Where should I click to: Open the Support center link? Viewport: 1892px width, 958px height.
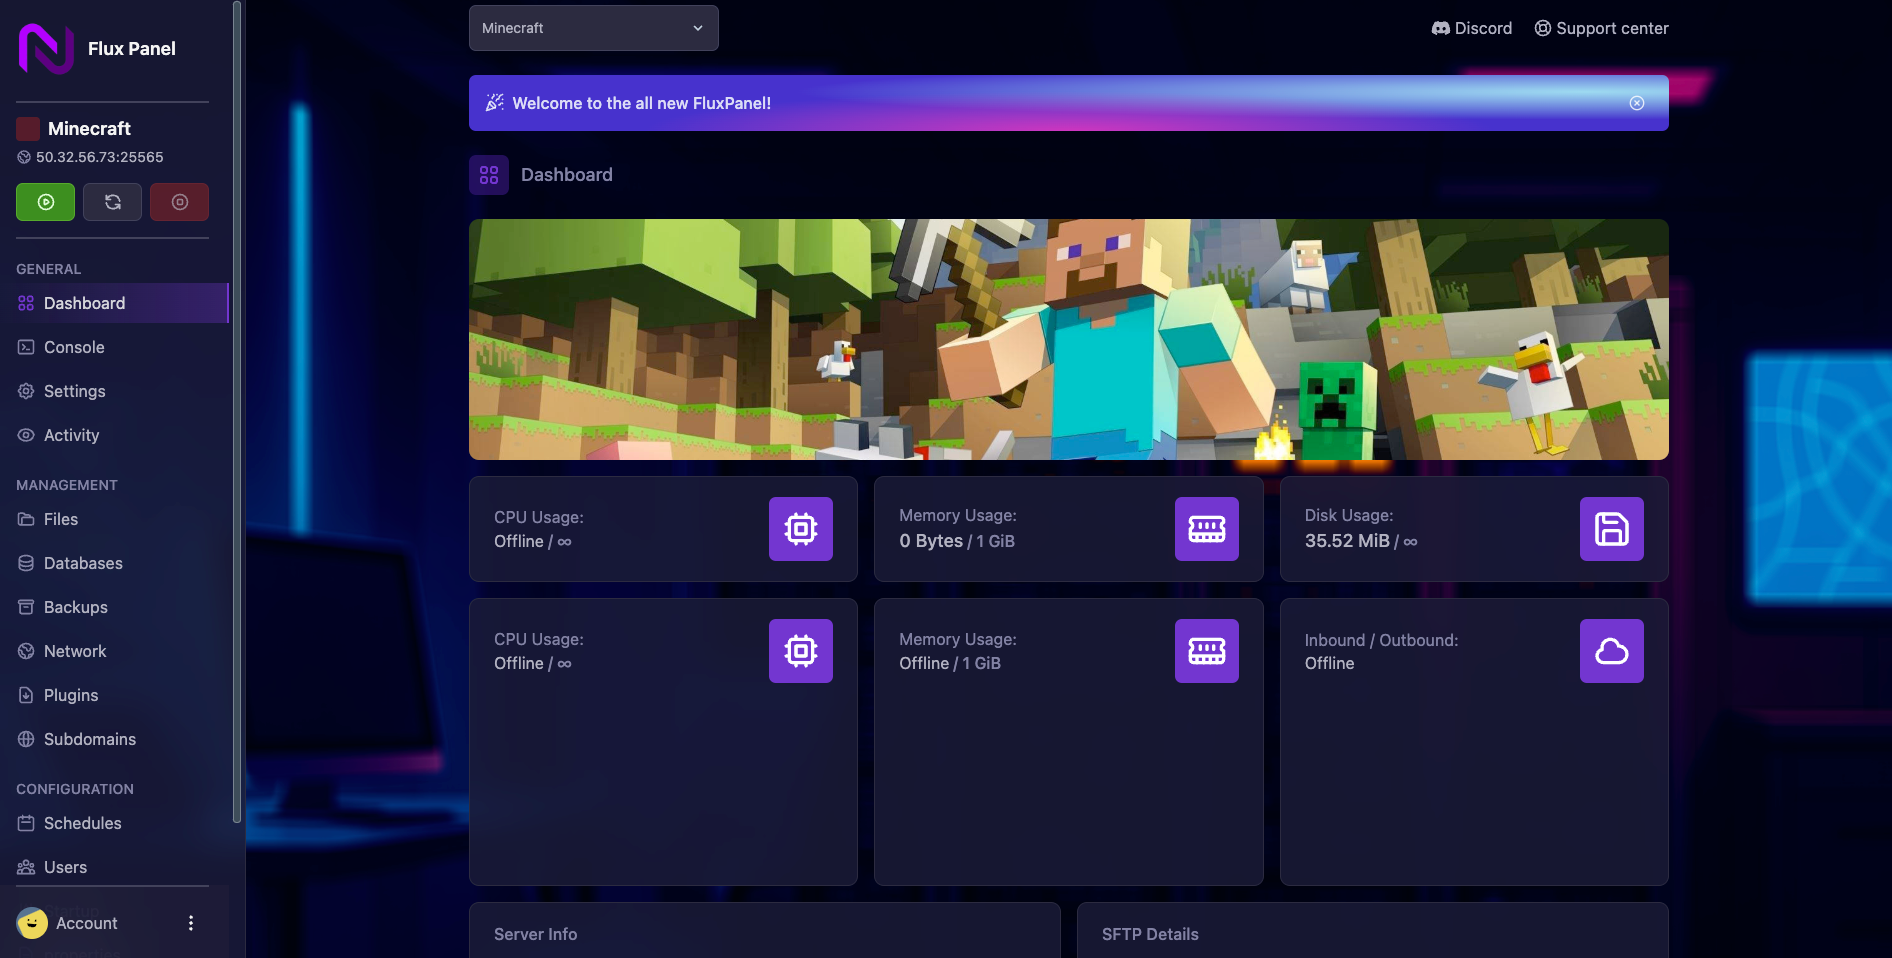point(1601,28)
